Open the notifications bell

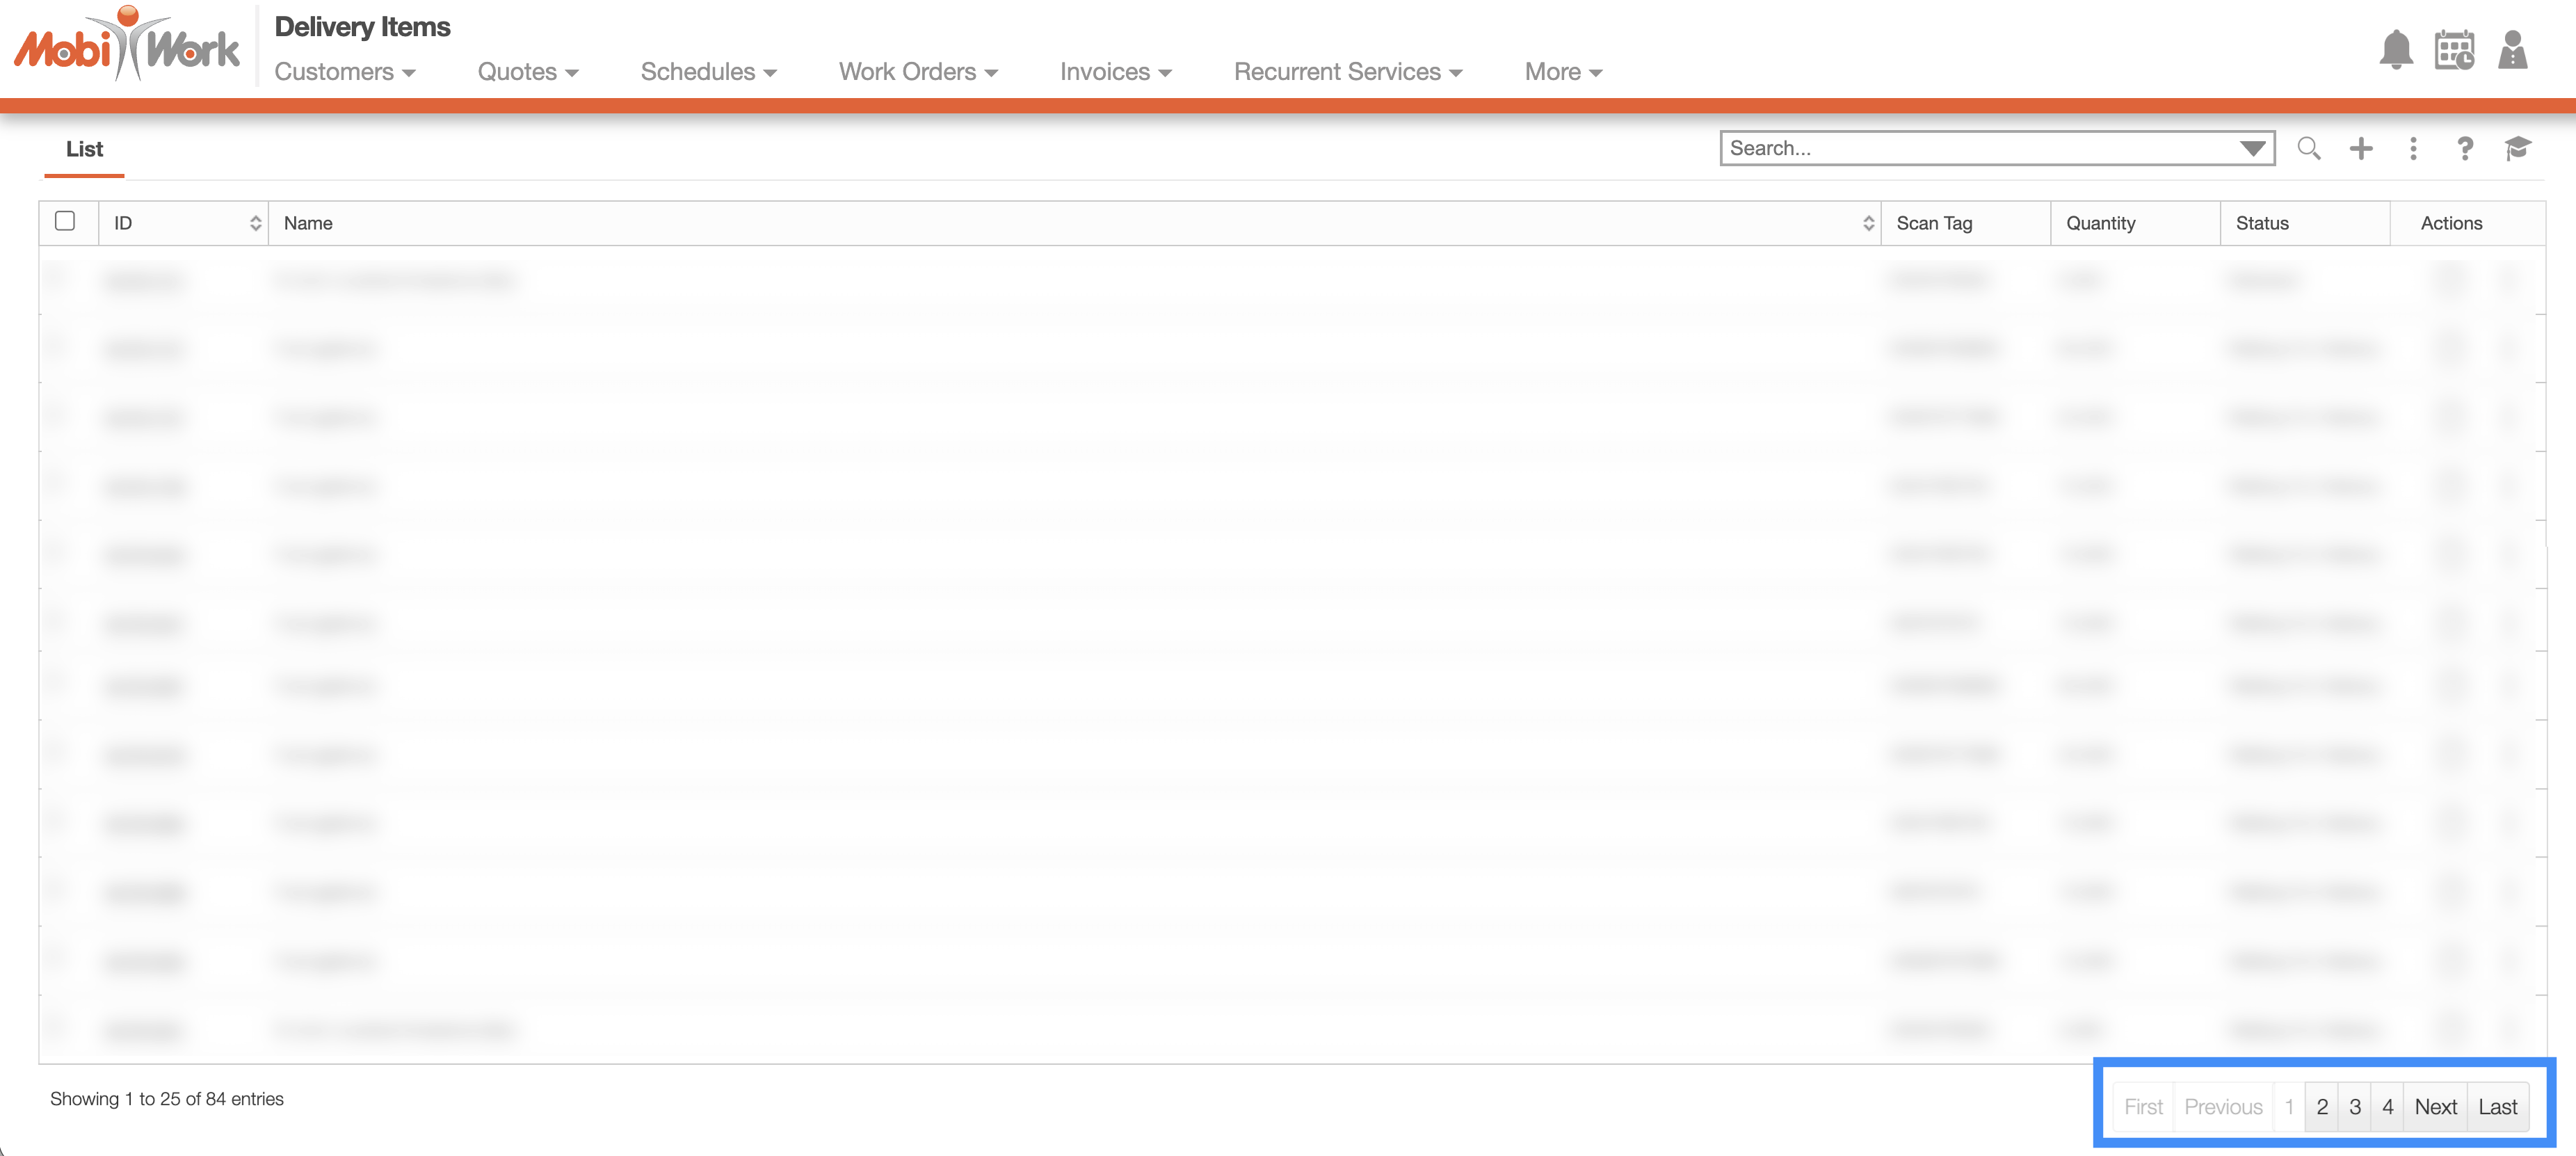click(x=2396, y=50)
